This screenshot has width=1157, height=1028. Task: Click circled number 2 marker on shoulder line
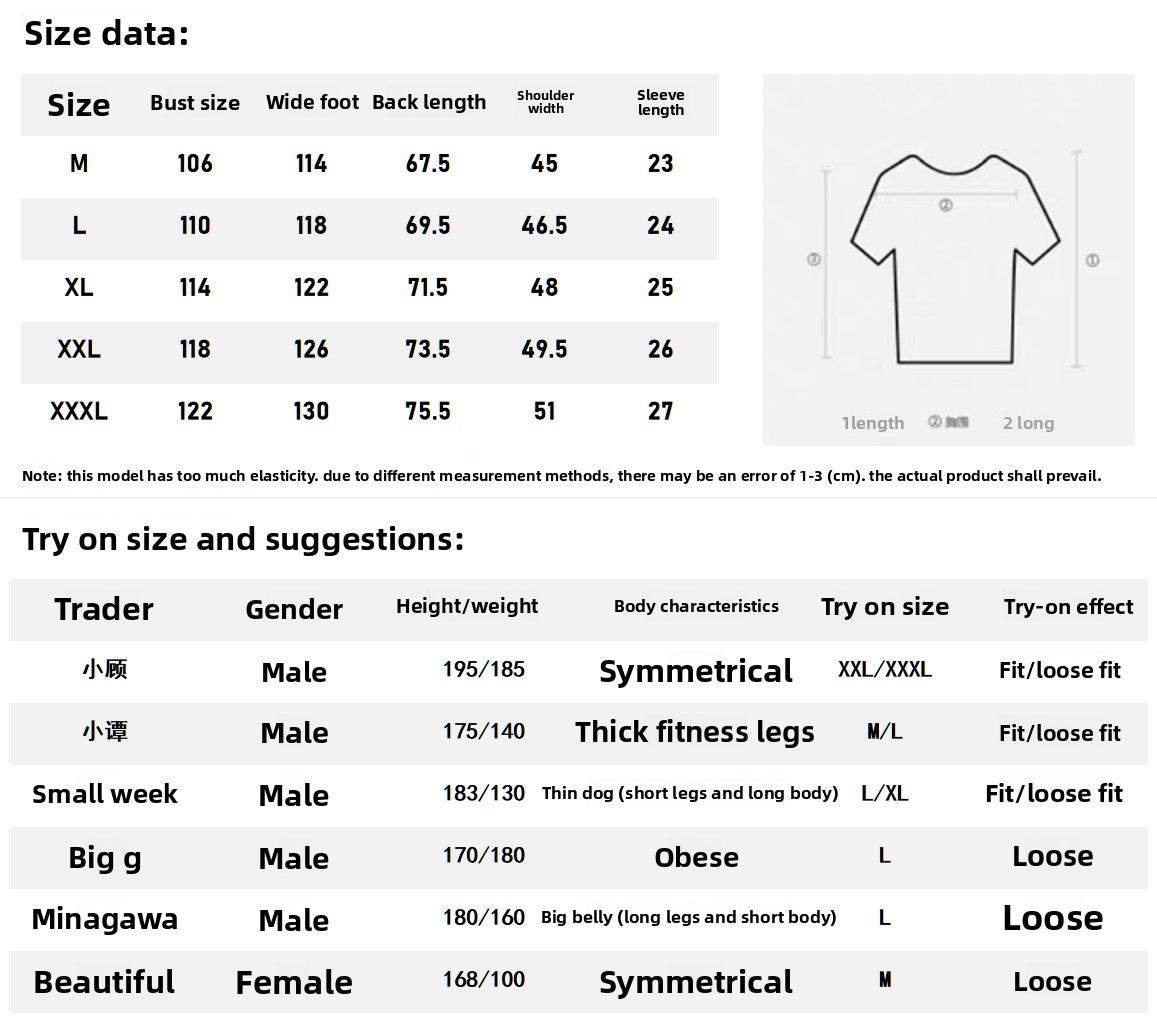pos(945,205)
